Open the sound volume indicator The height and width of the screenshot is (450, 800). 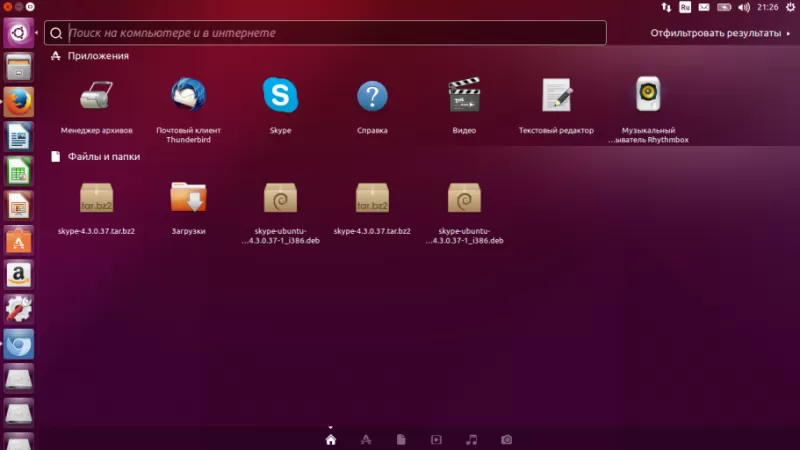pos(744,7)
